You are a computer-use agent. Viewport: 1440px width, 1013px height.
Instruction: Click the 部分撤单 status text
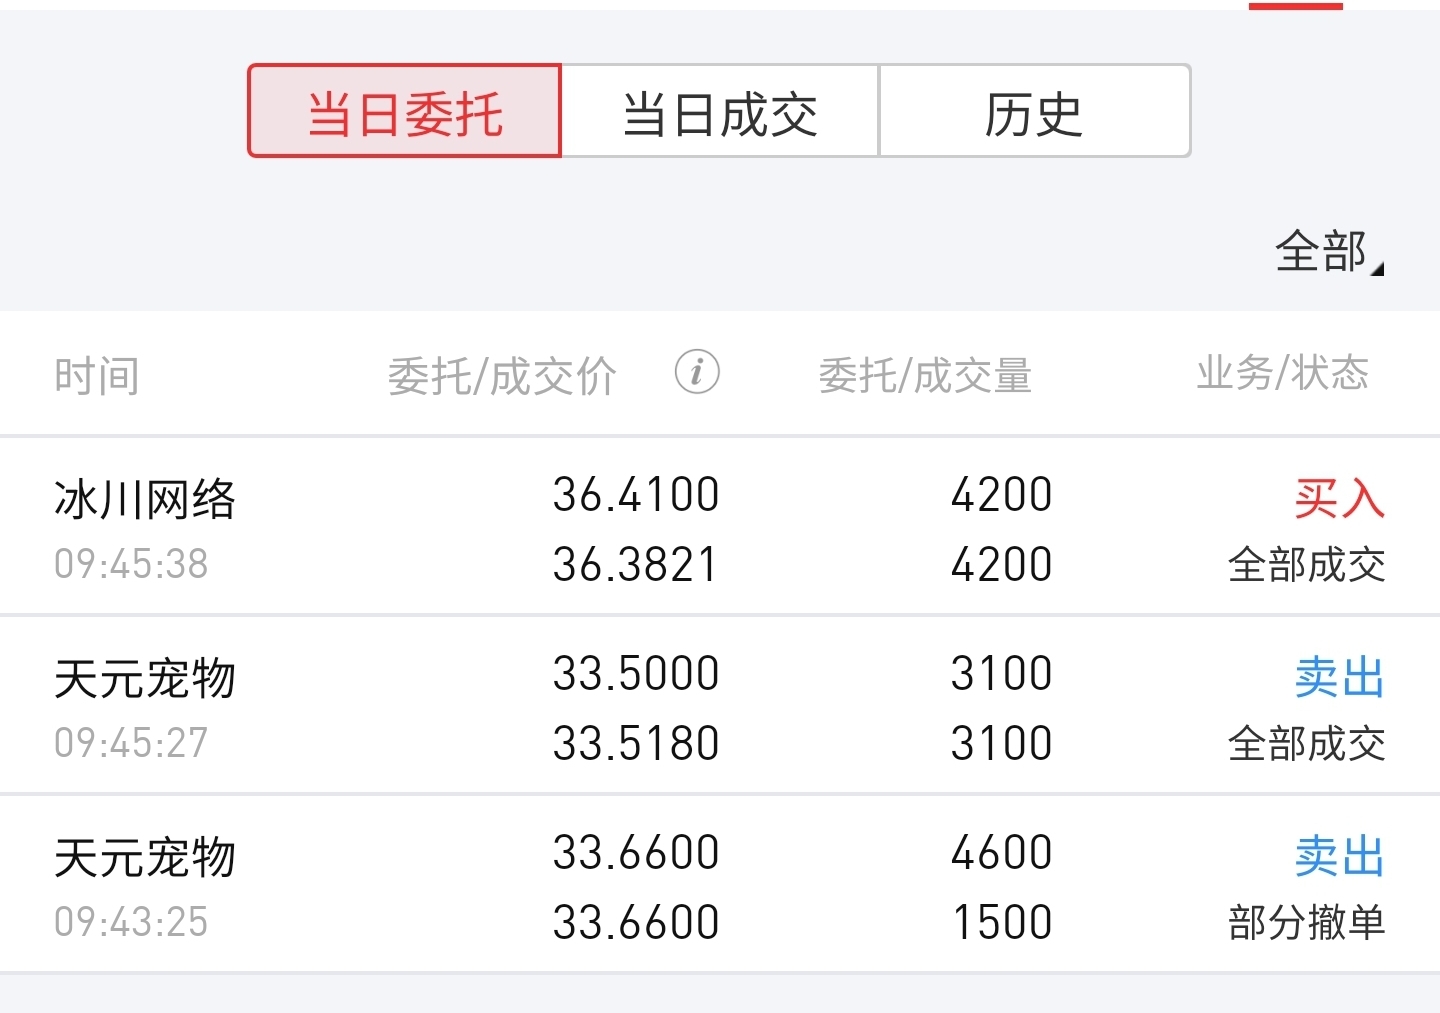(x=1306, y=922)
